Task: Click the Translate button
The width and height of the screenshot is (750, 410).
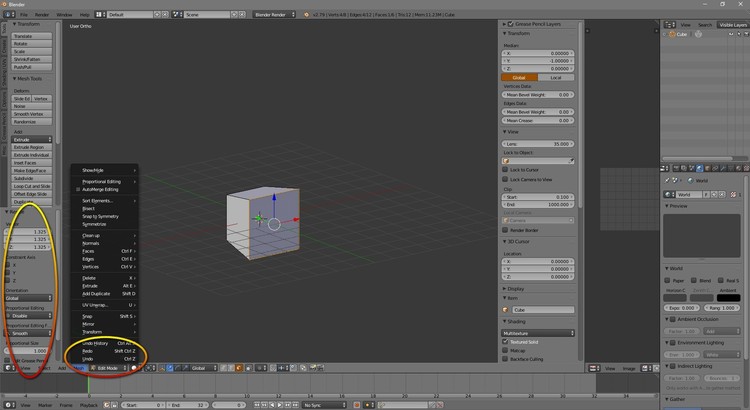Action: [x=32, y=36]
